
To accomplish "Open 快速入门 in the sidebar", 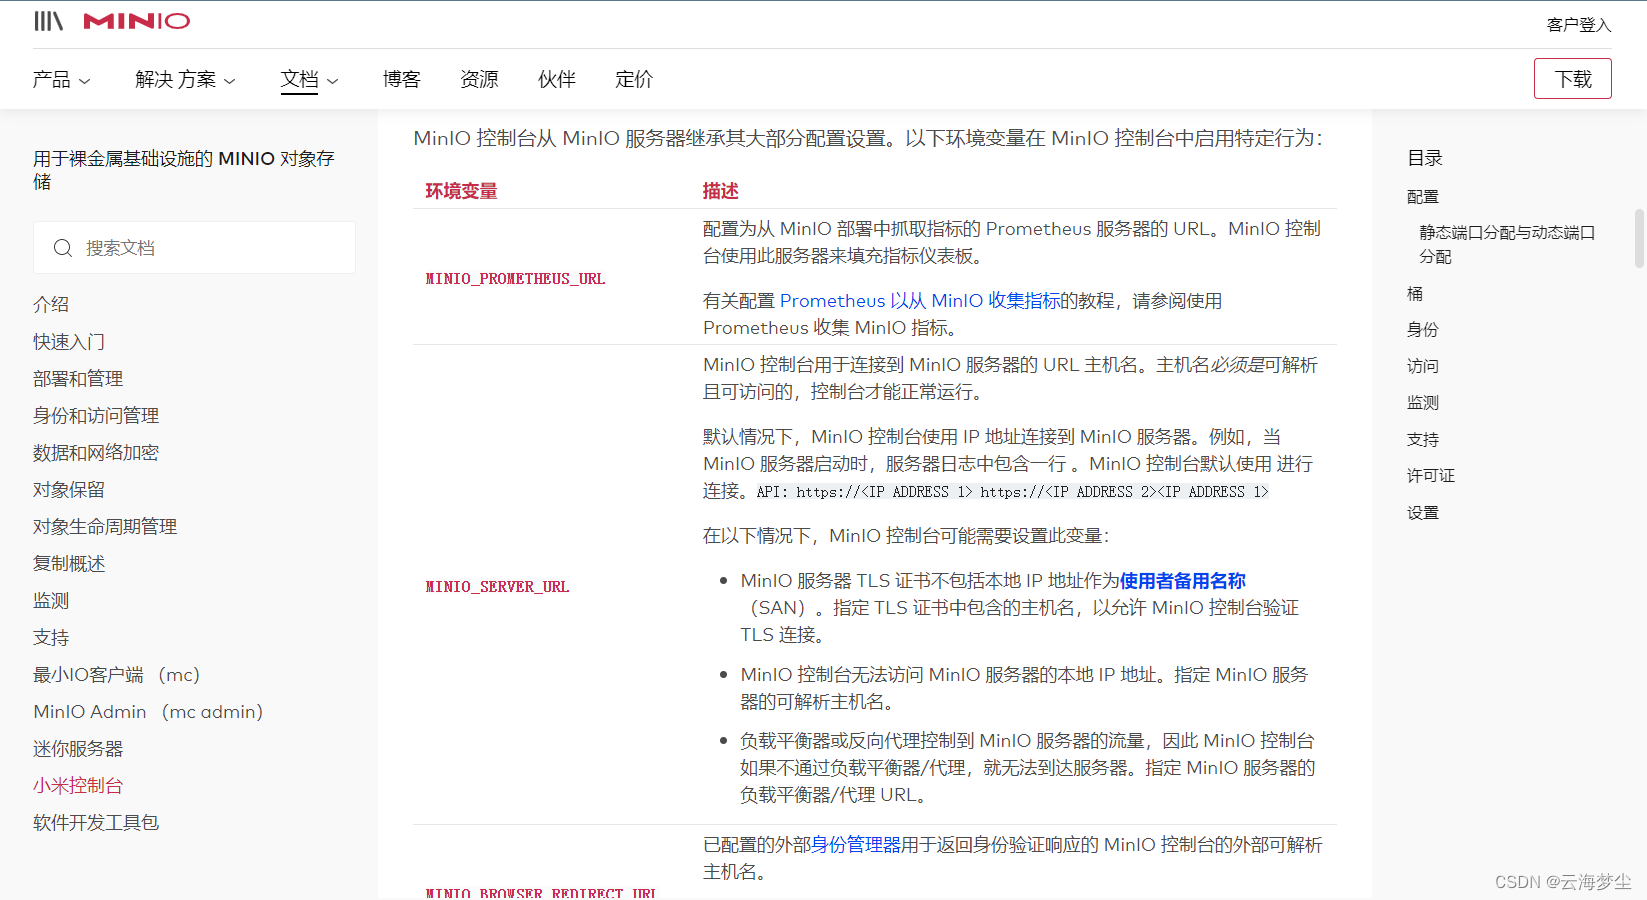I will pos(69,341).
